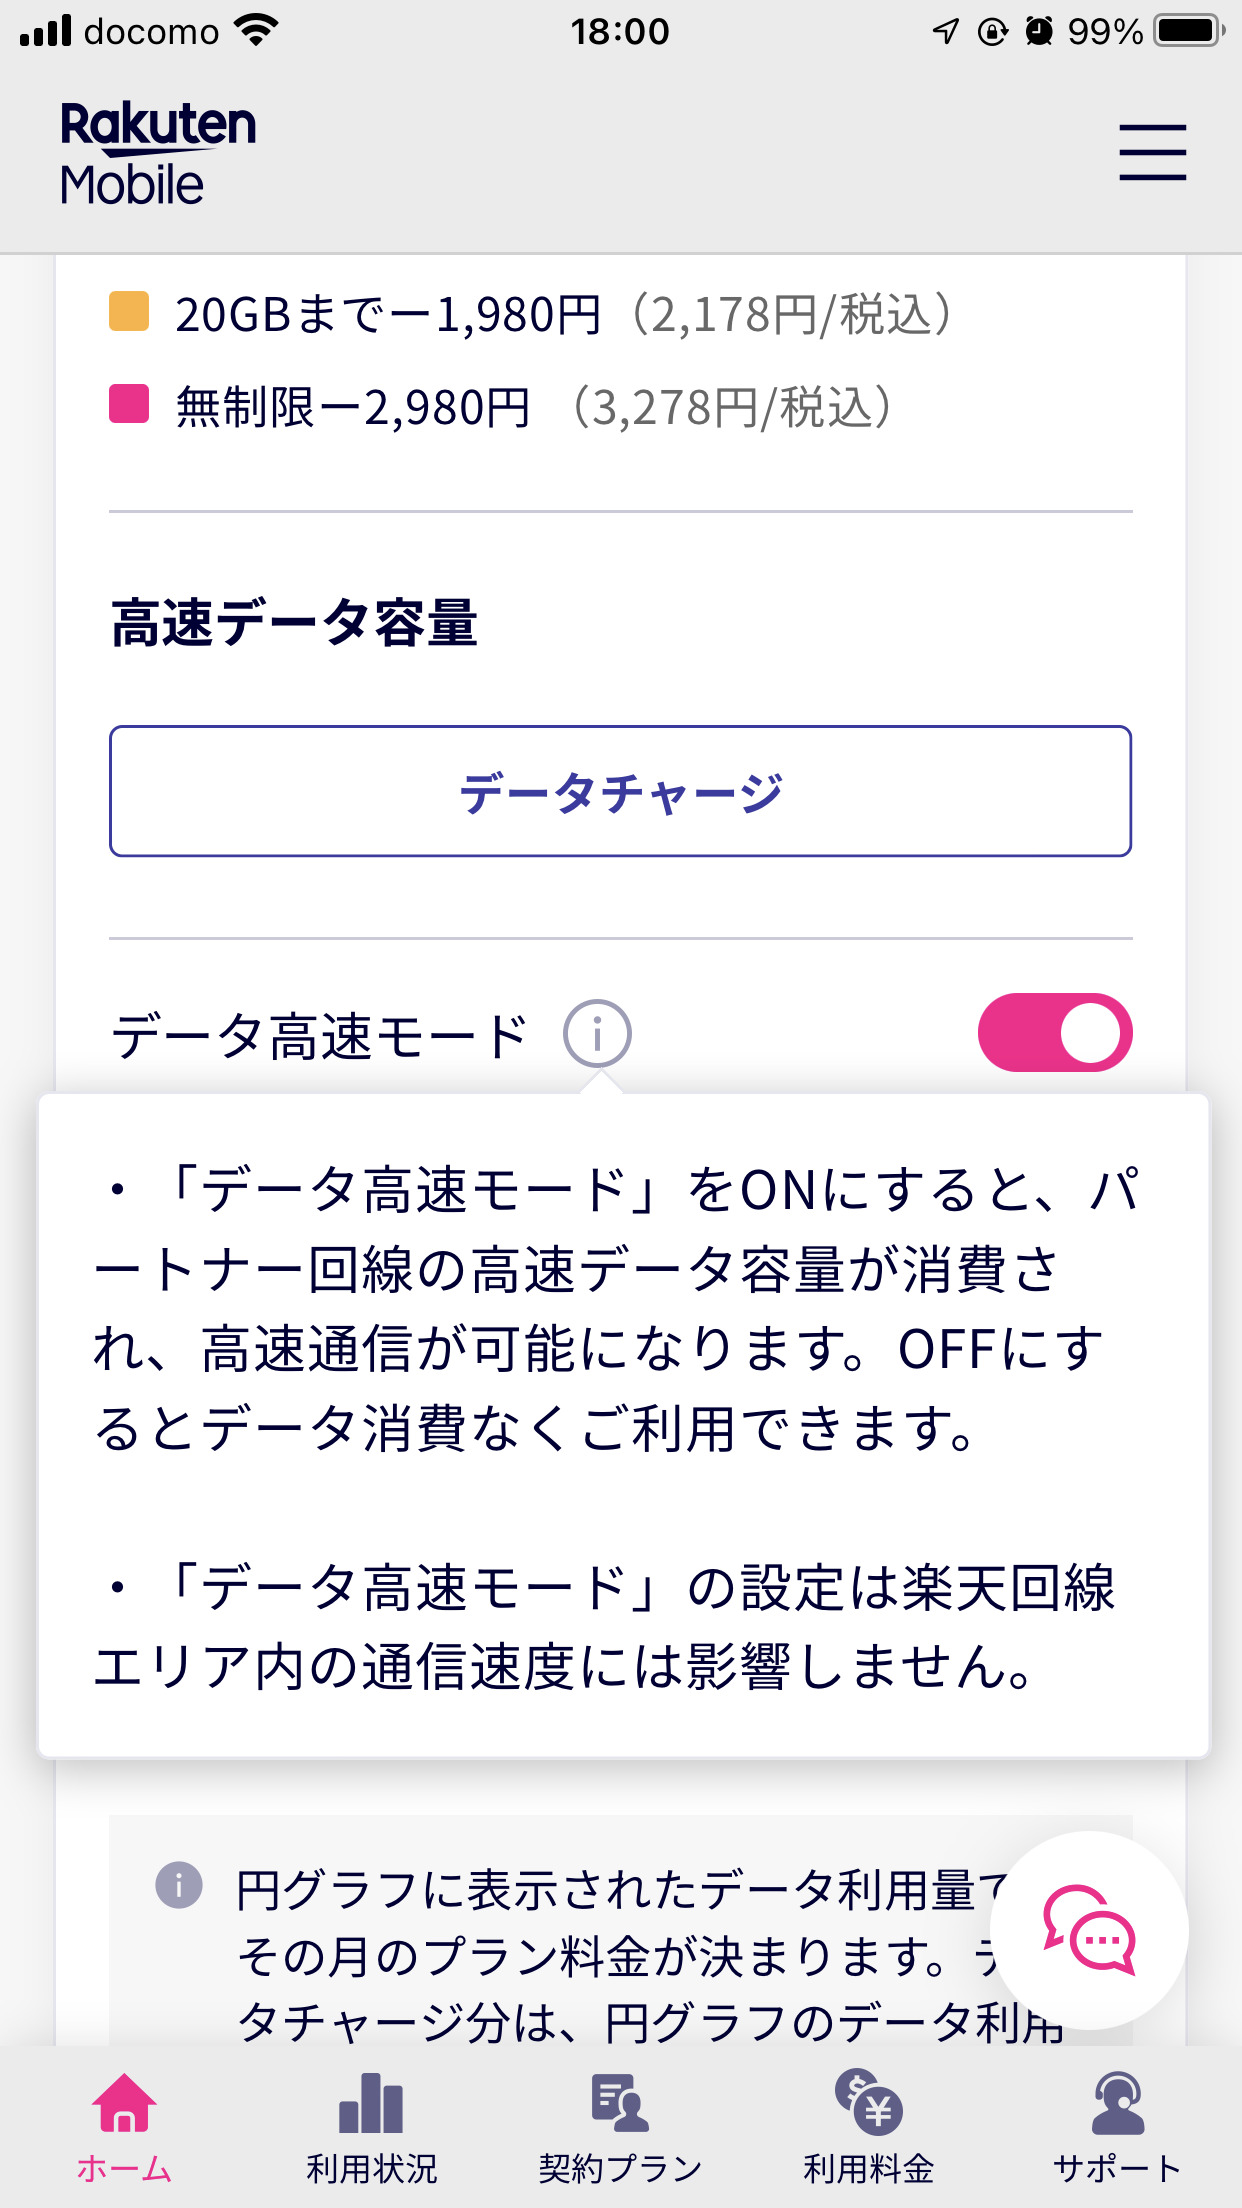Tap the data high-speed mode info icon

pyautogui.click(x=597, y=1033)
